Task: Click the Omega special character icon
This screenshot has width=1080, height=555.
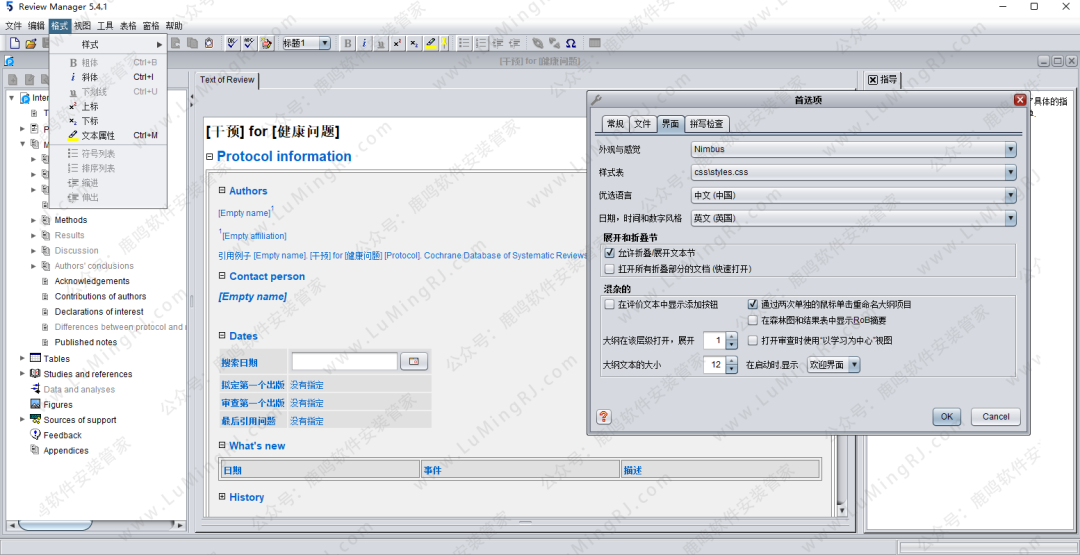Action: click(x=571, y=43)
